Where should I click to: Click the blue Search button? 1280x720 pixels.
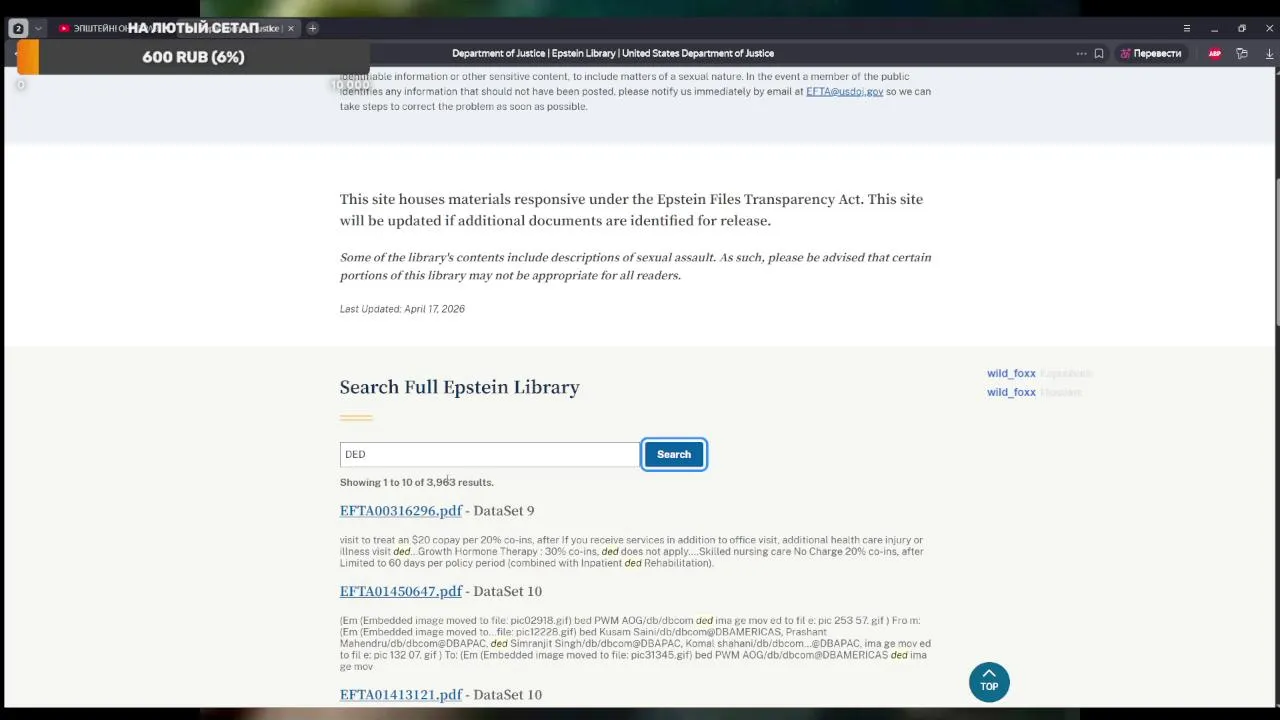(674, 454)
